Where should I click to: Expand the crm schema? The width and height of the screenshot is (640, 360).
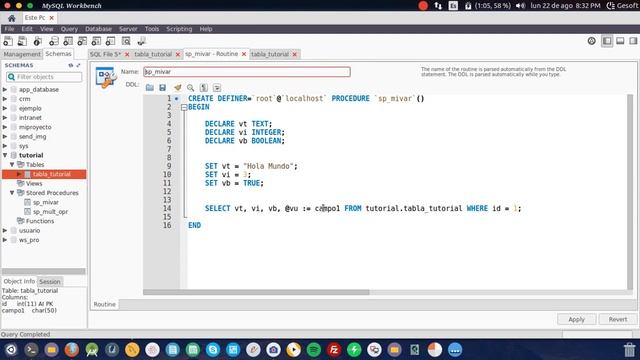pyautogui.click(x=5, y=99)
